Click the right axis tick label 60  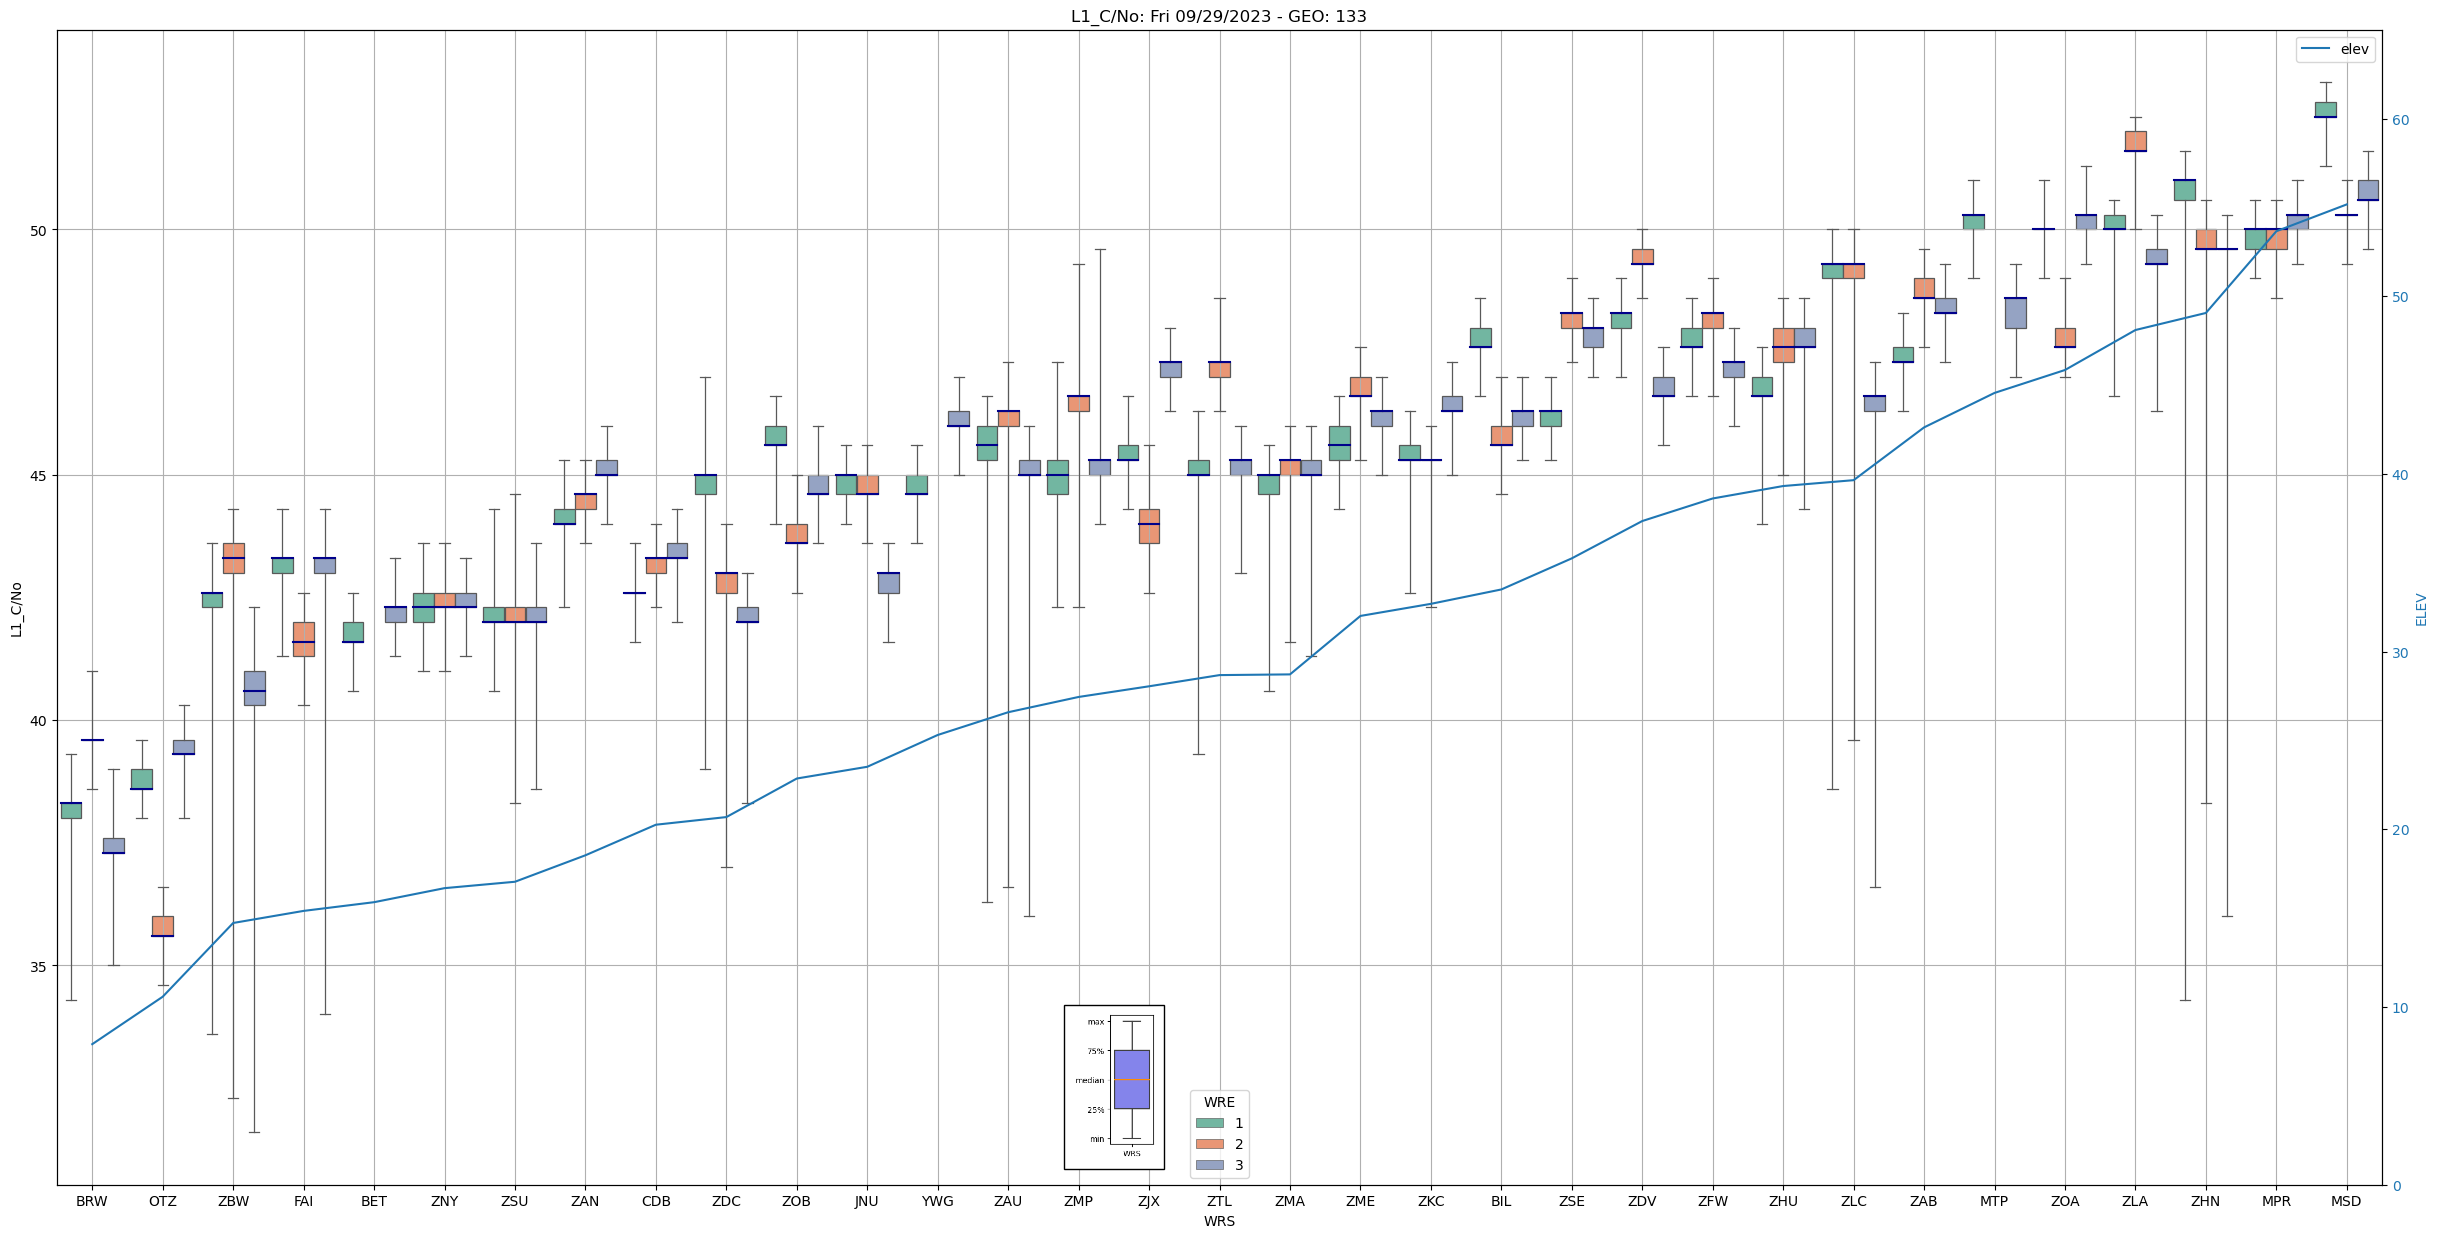(x=2399, y=120)
